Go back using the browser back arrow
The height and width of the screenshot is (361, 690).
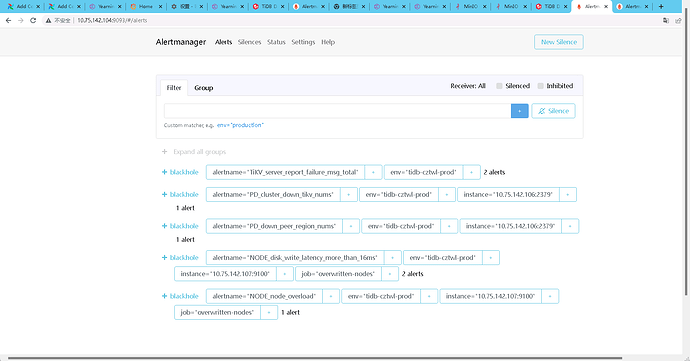(8, 20)
